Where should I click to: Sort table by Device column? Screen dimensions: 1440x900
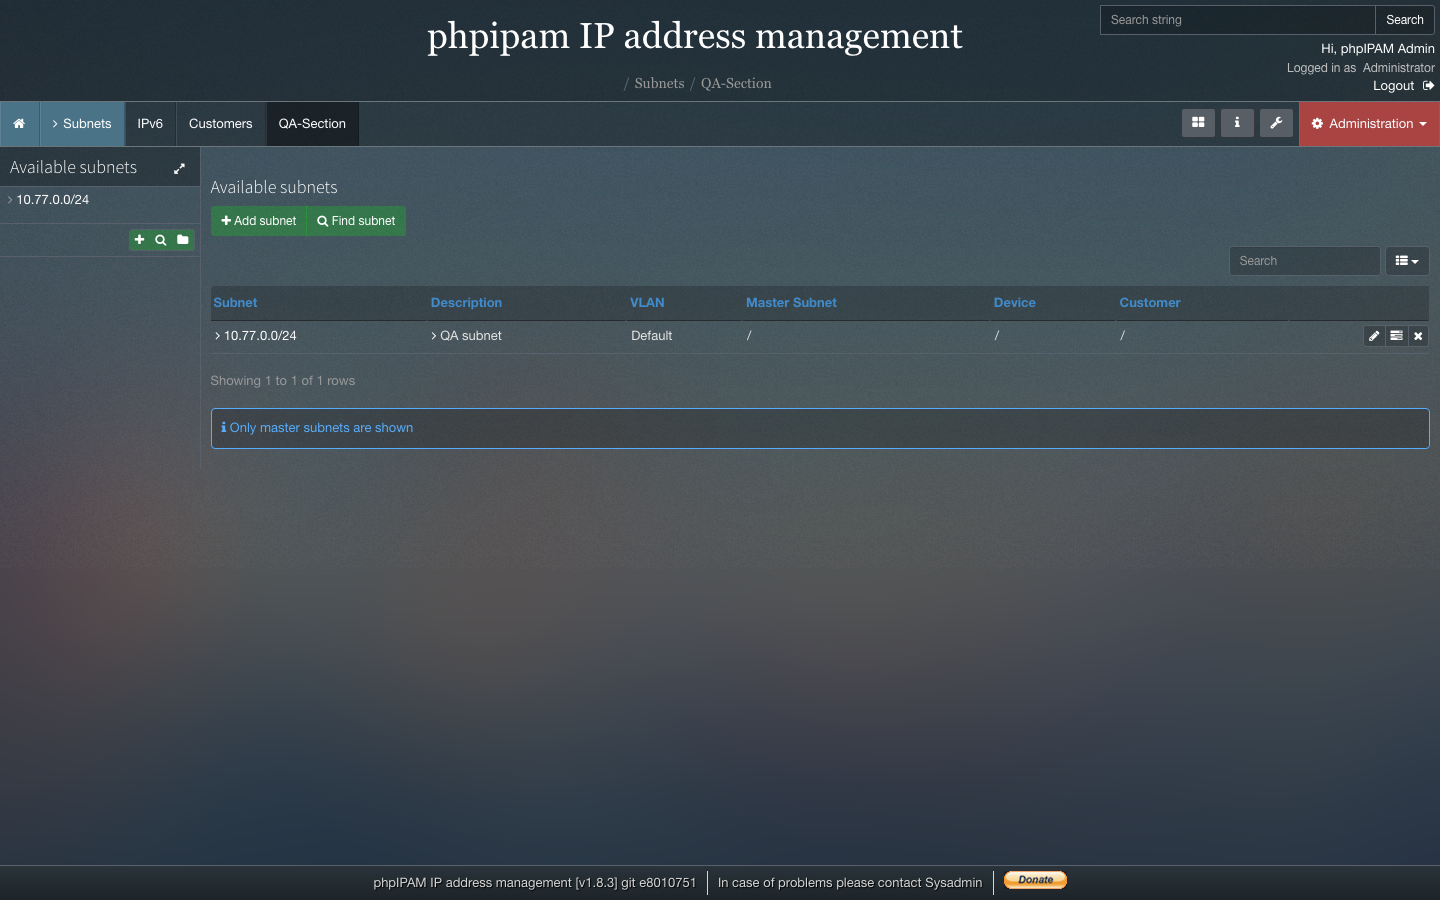coord(1015,303)
